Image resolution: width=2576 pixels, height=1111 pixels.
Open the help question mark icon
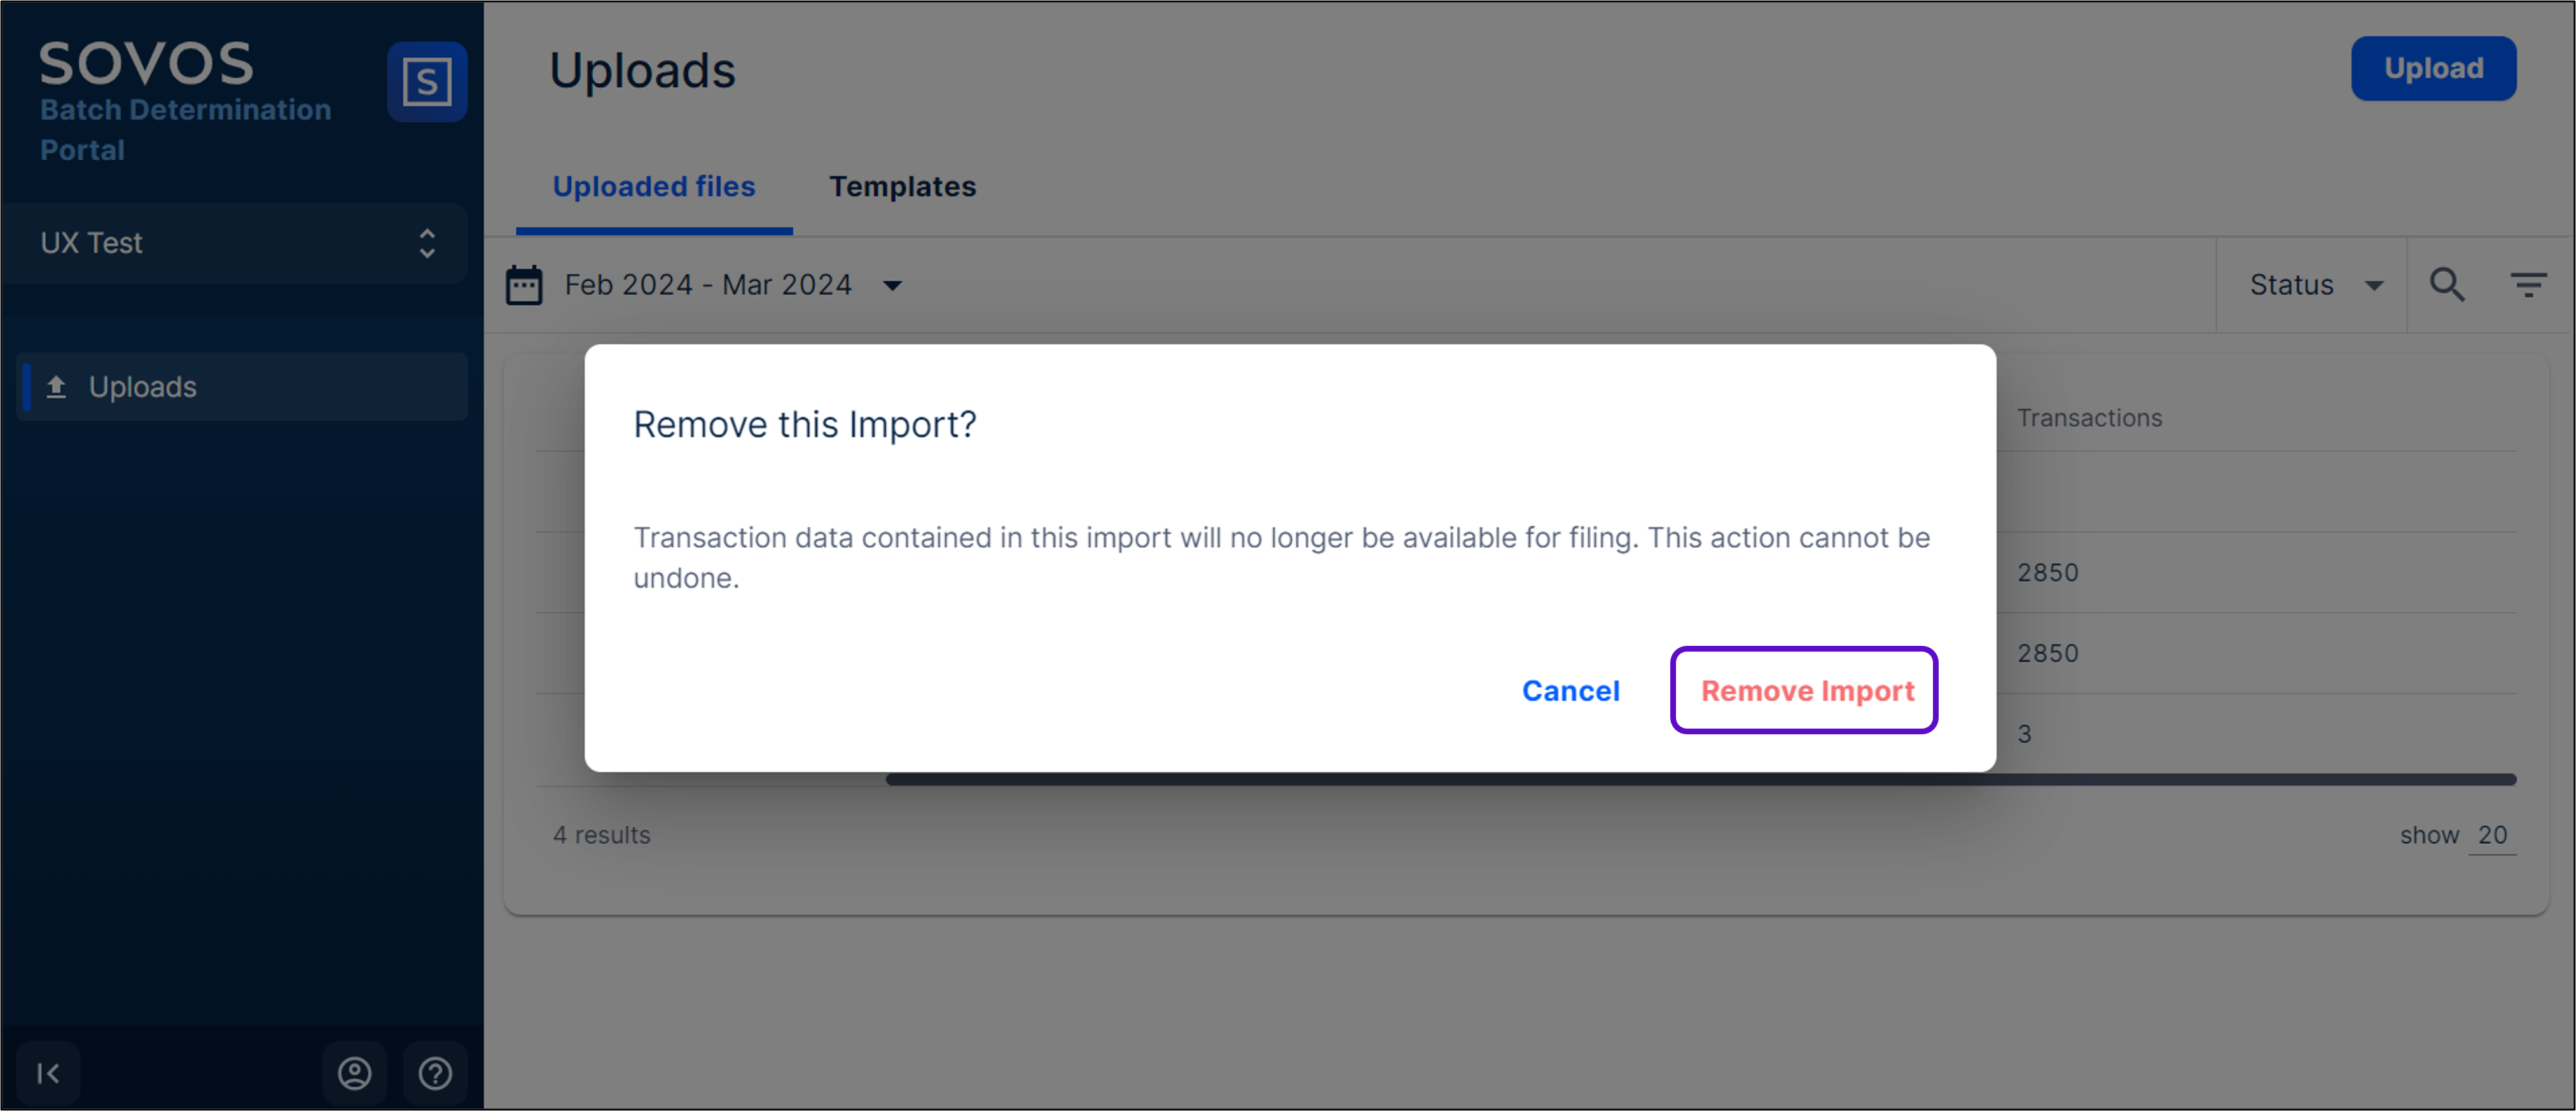(435, 1073)
